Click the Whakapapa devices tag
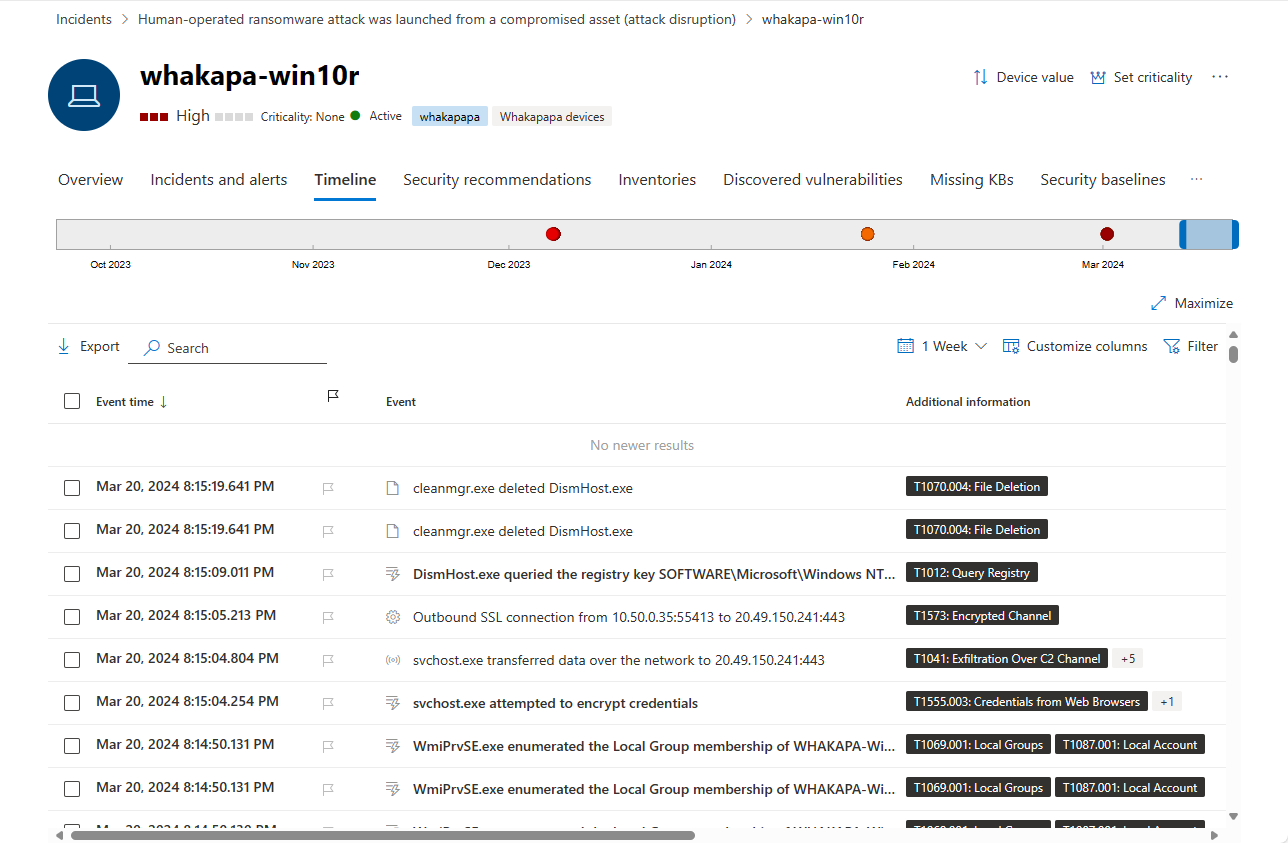The height and width of the screenshot is (843, 1288). pos(552,117)
